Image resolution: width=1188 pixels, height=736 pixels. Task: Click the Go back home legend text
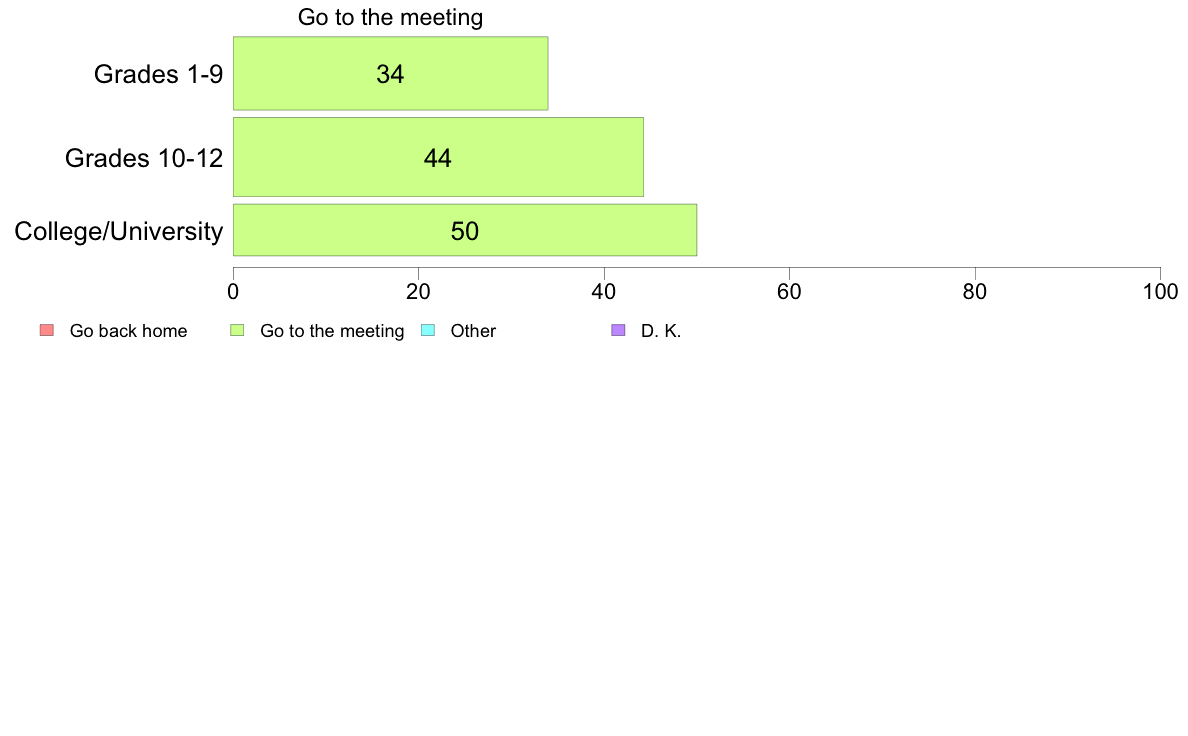(128, 331)
